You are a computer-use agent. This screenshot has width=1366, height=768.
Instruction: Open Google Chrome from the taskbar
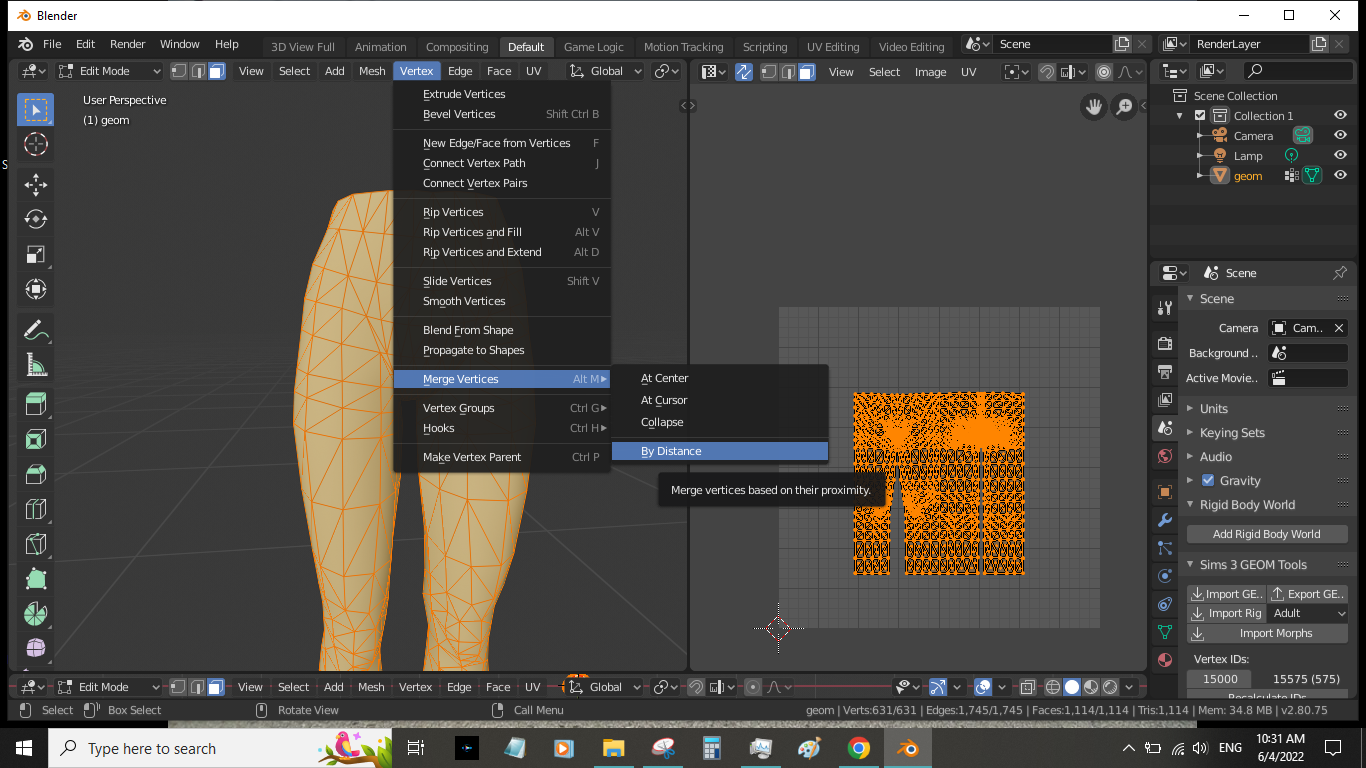[x=858, y=748]
